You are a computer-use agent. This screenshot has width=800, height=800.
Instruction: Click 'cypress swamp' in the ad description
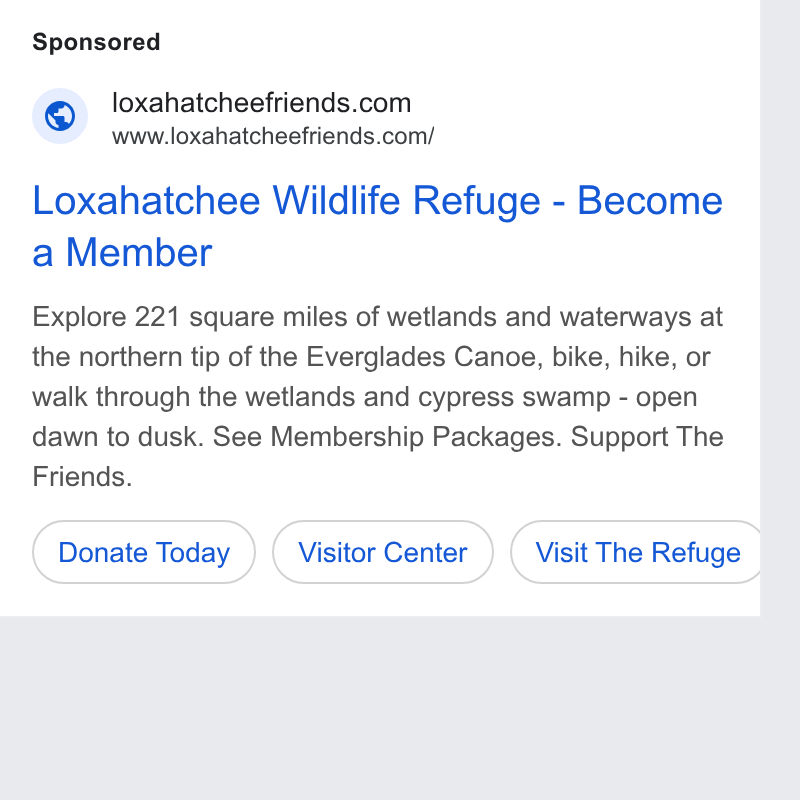tap(514, 397)
